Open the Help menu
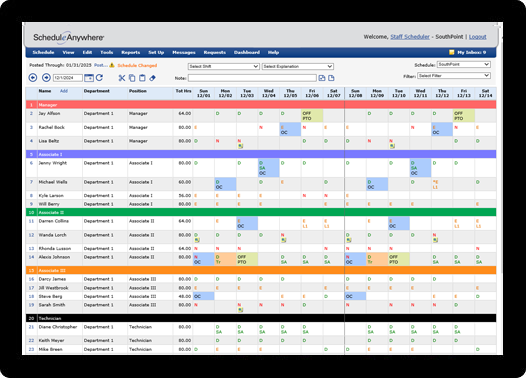Viewport: 526px width, 378px height. [273, 52]
